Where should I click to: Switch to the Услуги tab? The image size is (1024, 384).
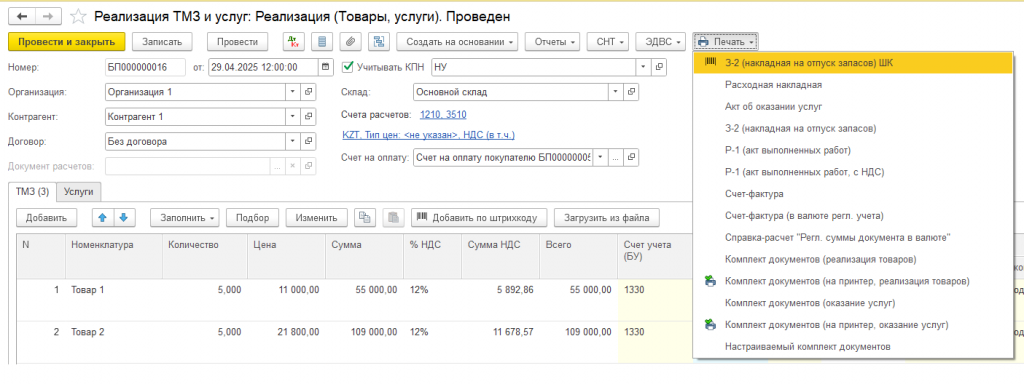coord(78,192)
